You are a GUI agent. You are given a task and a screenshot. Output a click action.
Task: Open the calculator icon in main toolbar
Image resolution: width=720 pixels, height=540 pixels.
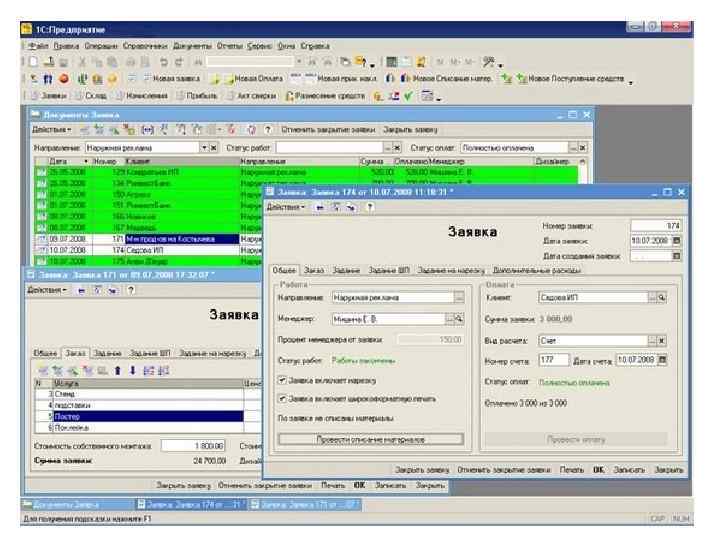(391, 62)
